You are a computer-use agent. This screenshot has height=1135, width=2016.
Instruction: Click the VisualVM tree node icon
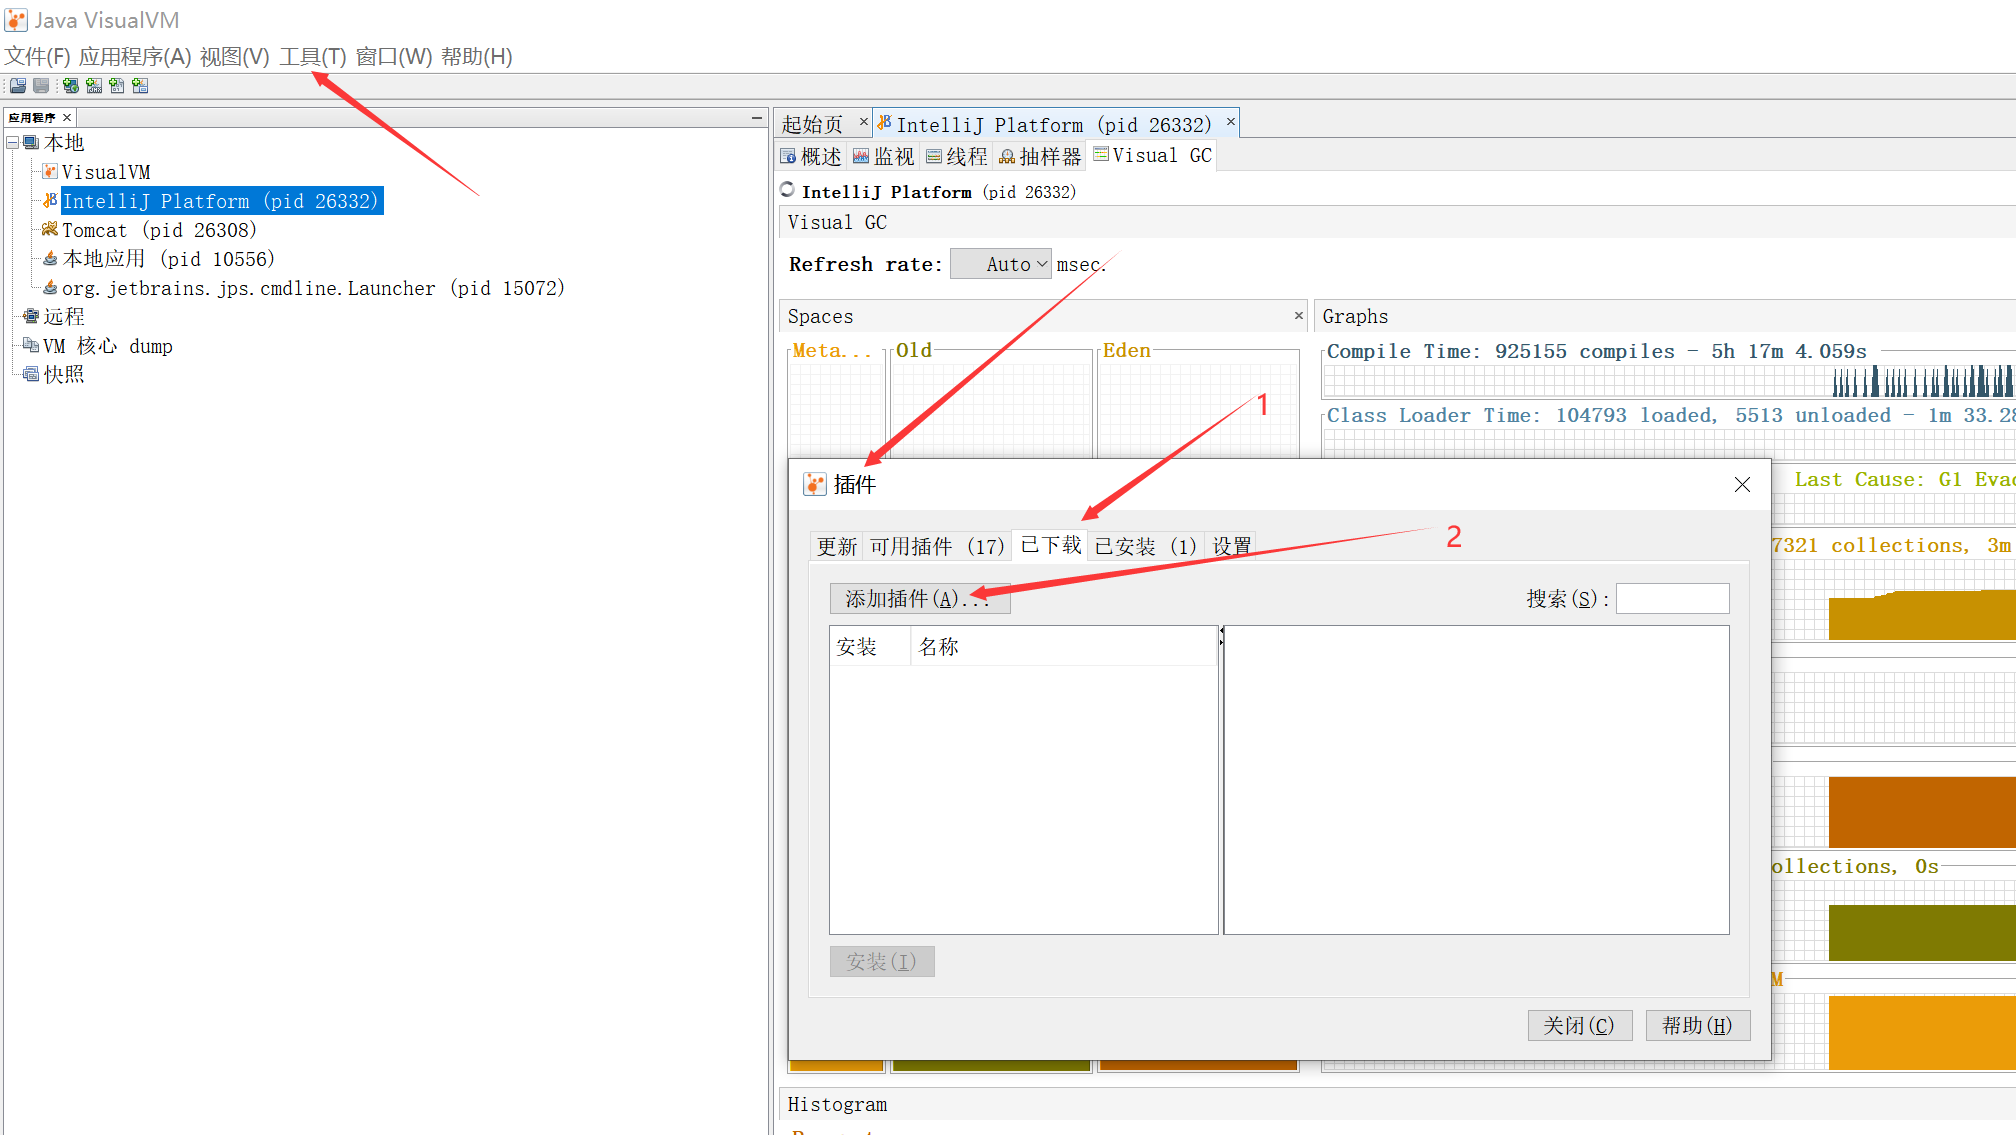point(50,172)
